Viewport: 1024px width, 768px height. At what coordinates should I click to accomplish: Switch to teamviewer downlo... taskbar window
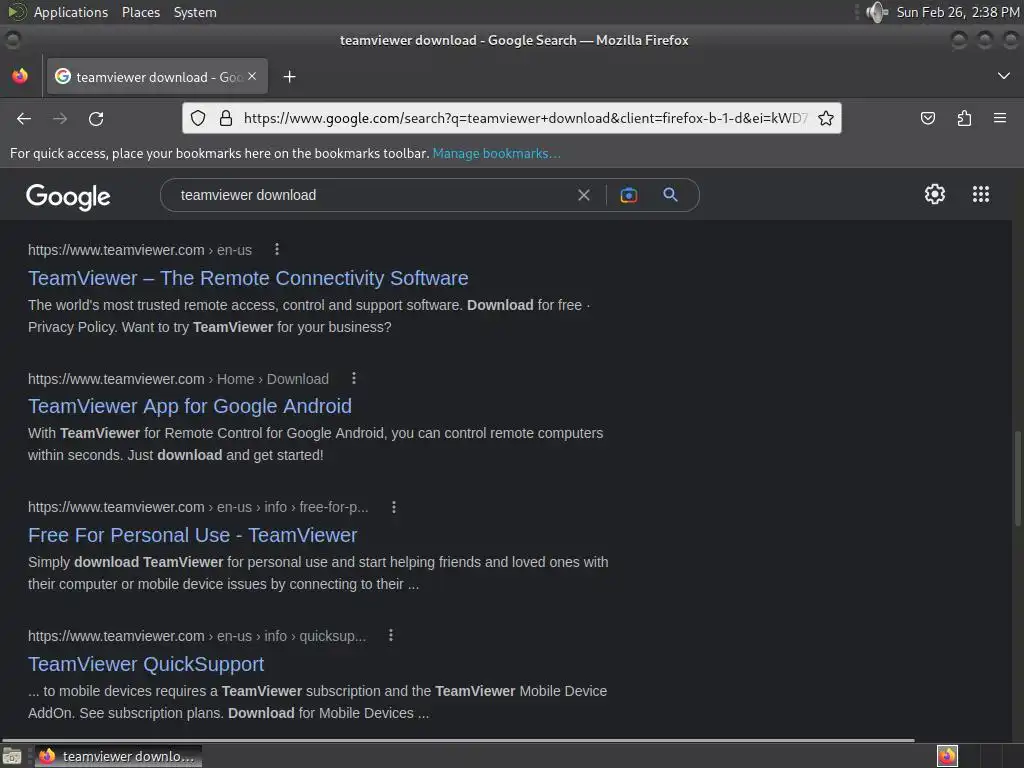pyautogui.click(x=118, y=756)
